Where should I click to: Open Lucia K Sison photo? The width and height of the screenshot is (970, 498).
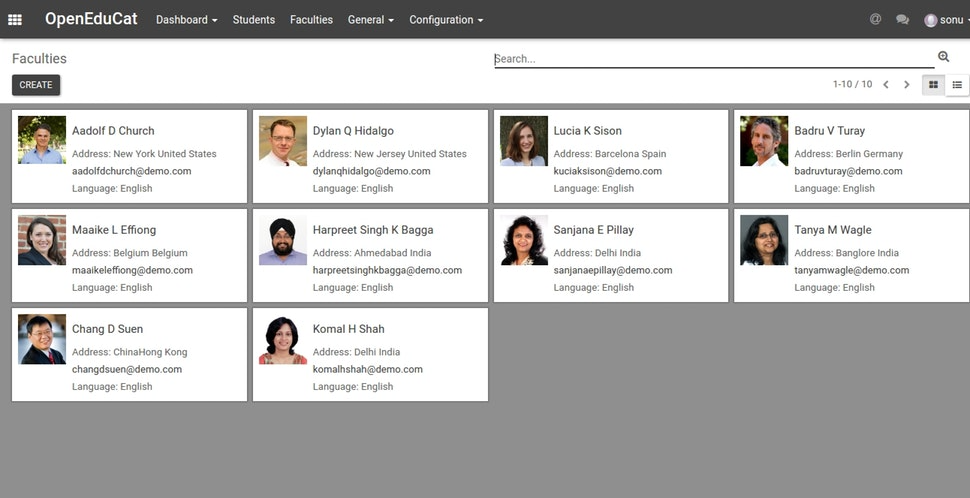[x=524, y=141]
